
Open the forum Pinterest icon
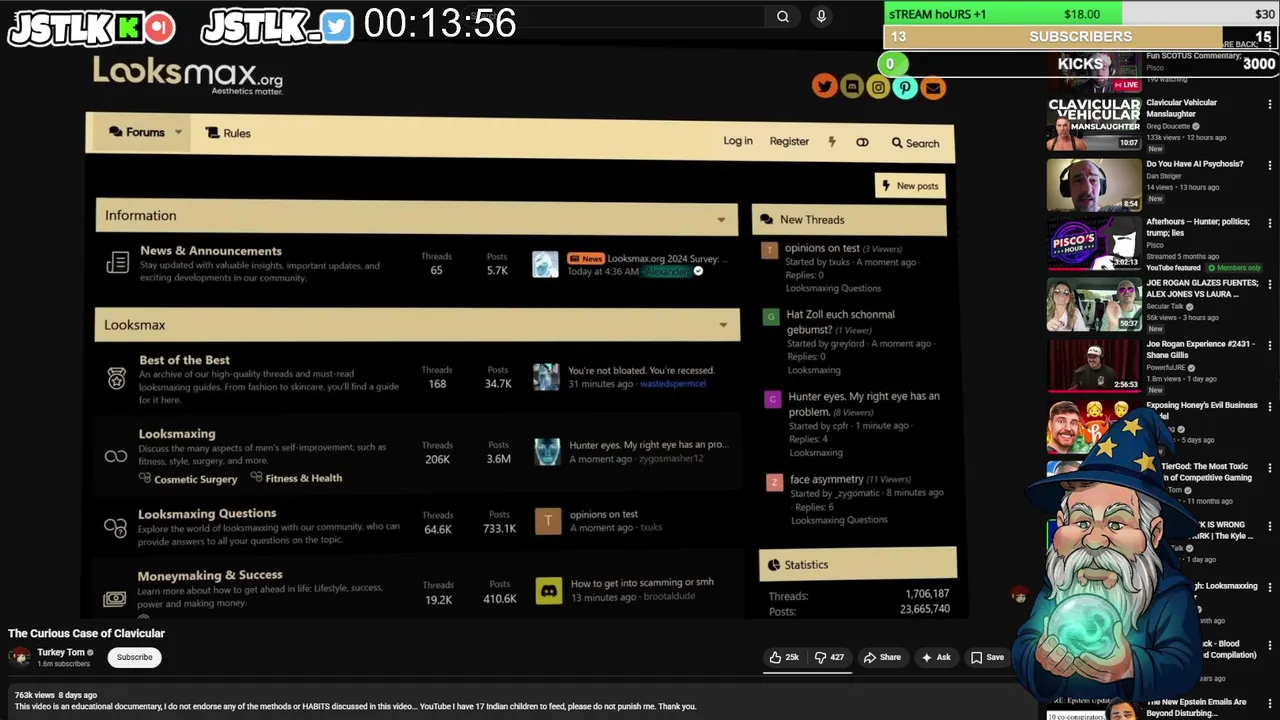click(x=905, y=88)
